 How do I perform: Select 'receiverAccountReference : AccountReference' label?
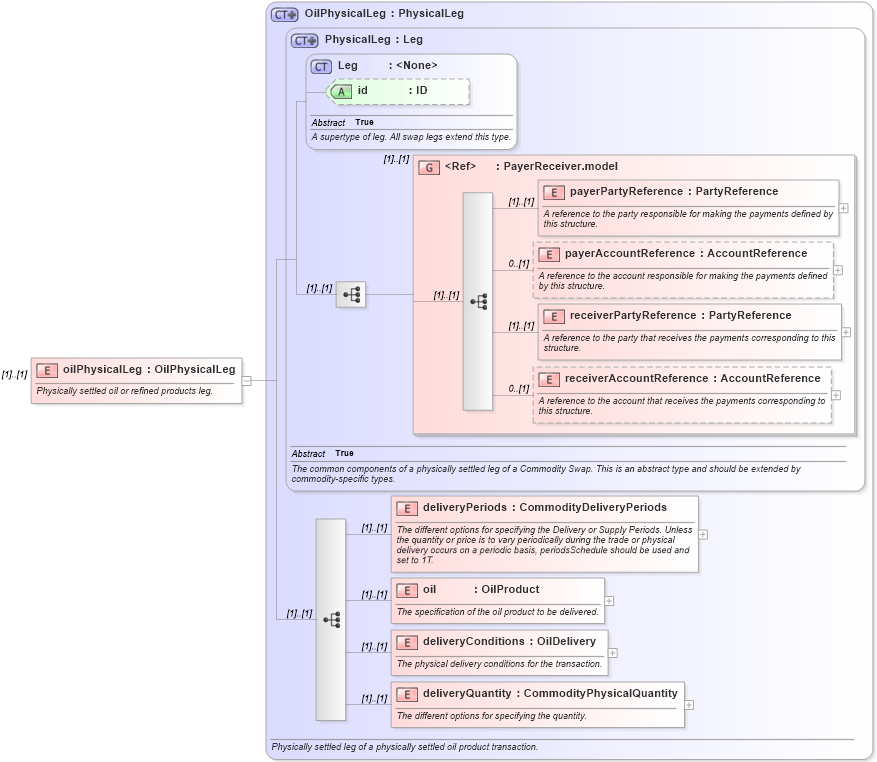pyautogui.click(x=692, y=378)
